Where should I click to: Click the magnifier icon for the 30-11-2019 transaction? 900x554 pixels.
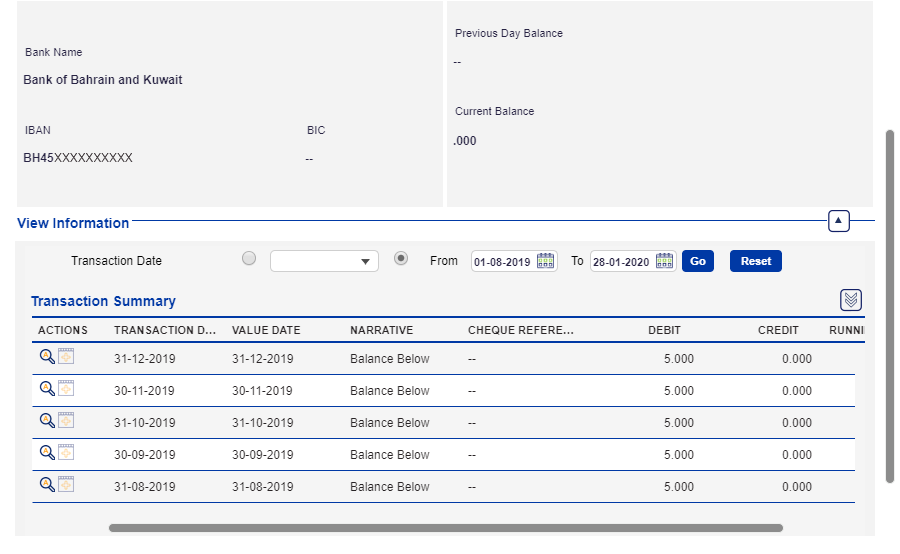46,389
